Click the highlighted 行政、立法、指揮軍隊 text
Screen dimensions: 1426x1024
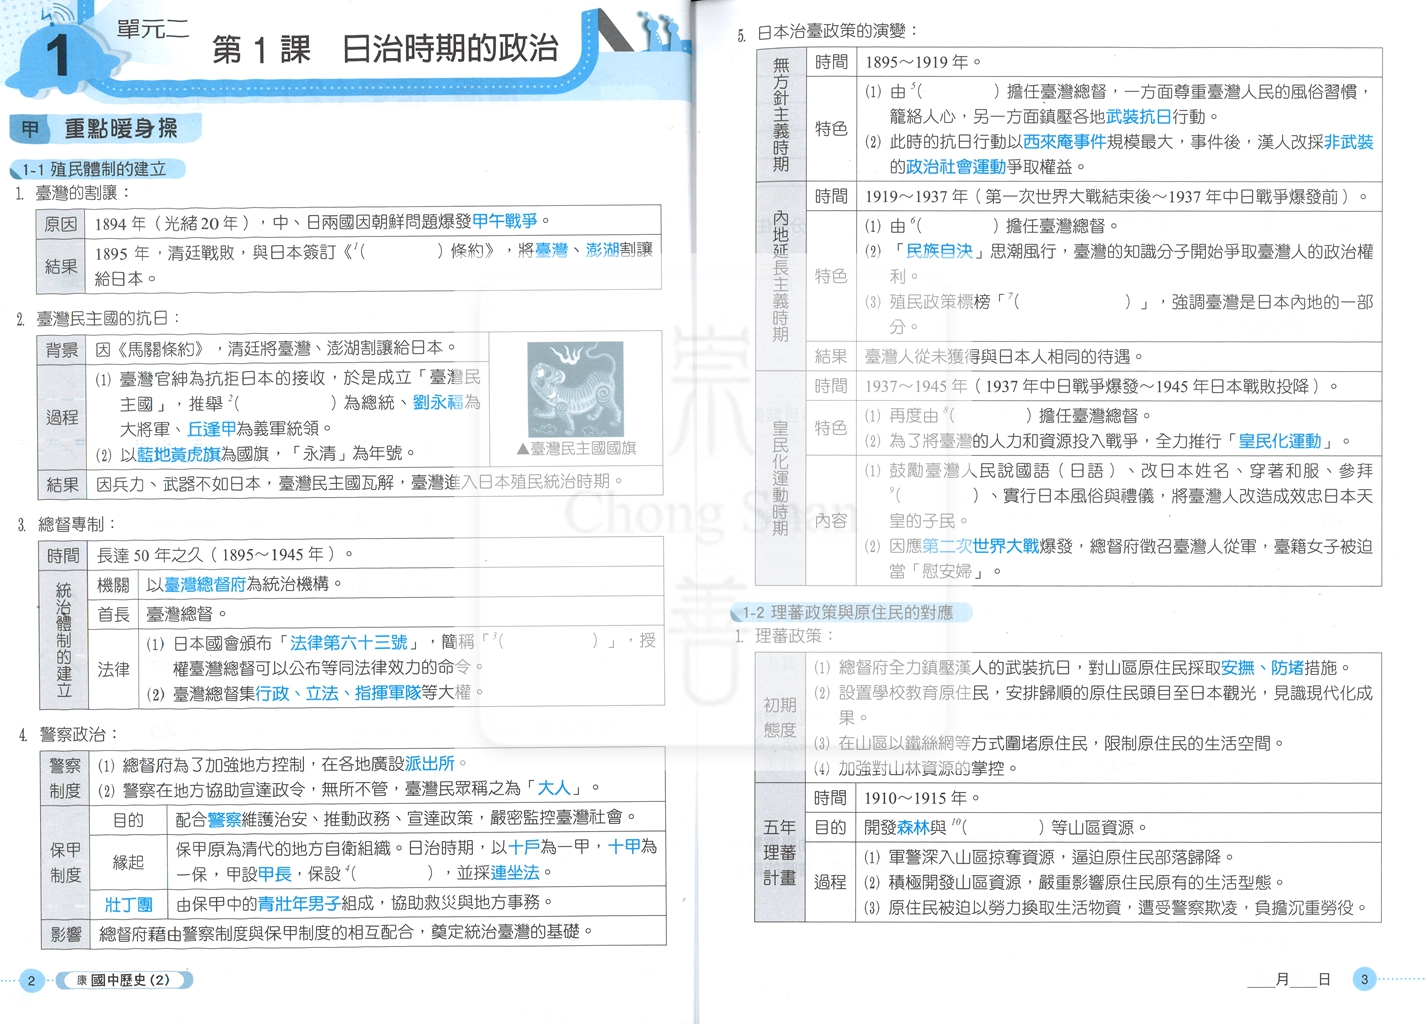338,693
